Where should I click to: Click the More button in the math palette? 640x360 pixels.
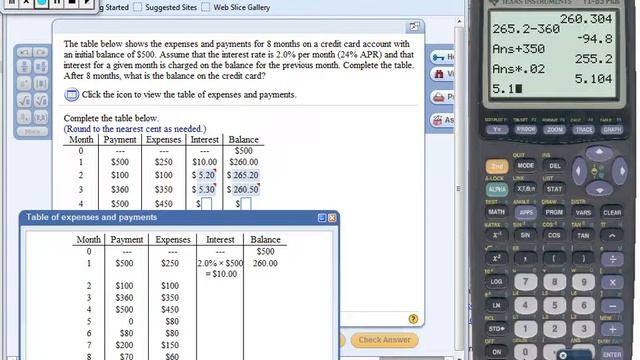click(x=32, y=132)
